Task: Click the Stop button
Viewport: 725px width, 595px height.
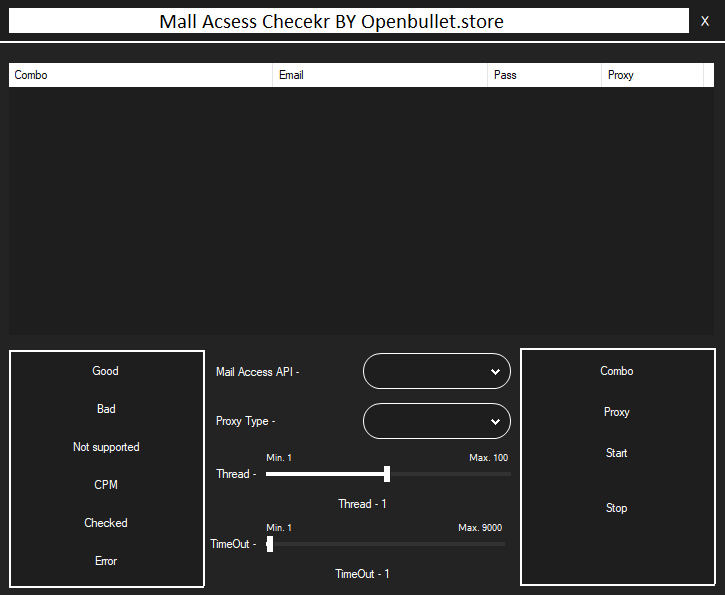Action: click(x=616, y=508)
